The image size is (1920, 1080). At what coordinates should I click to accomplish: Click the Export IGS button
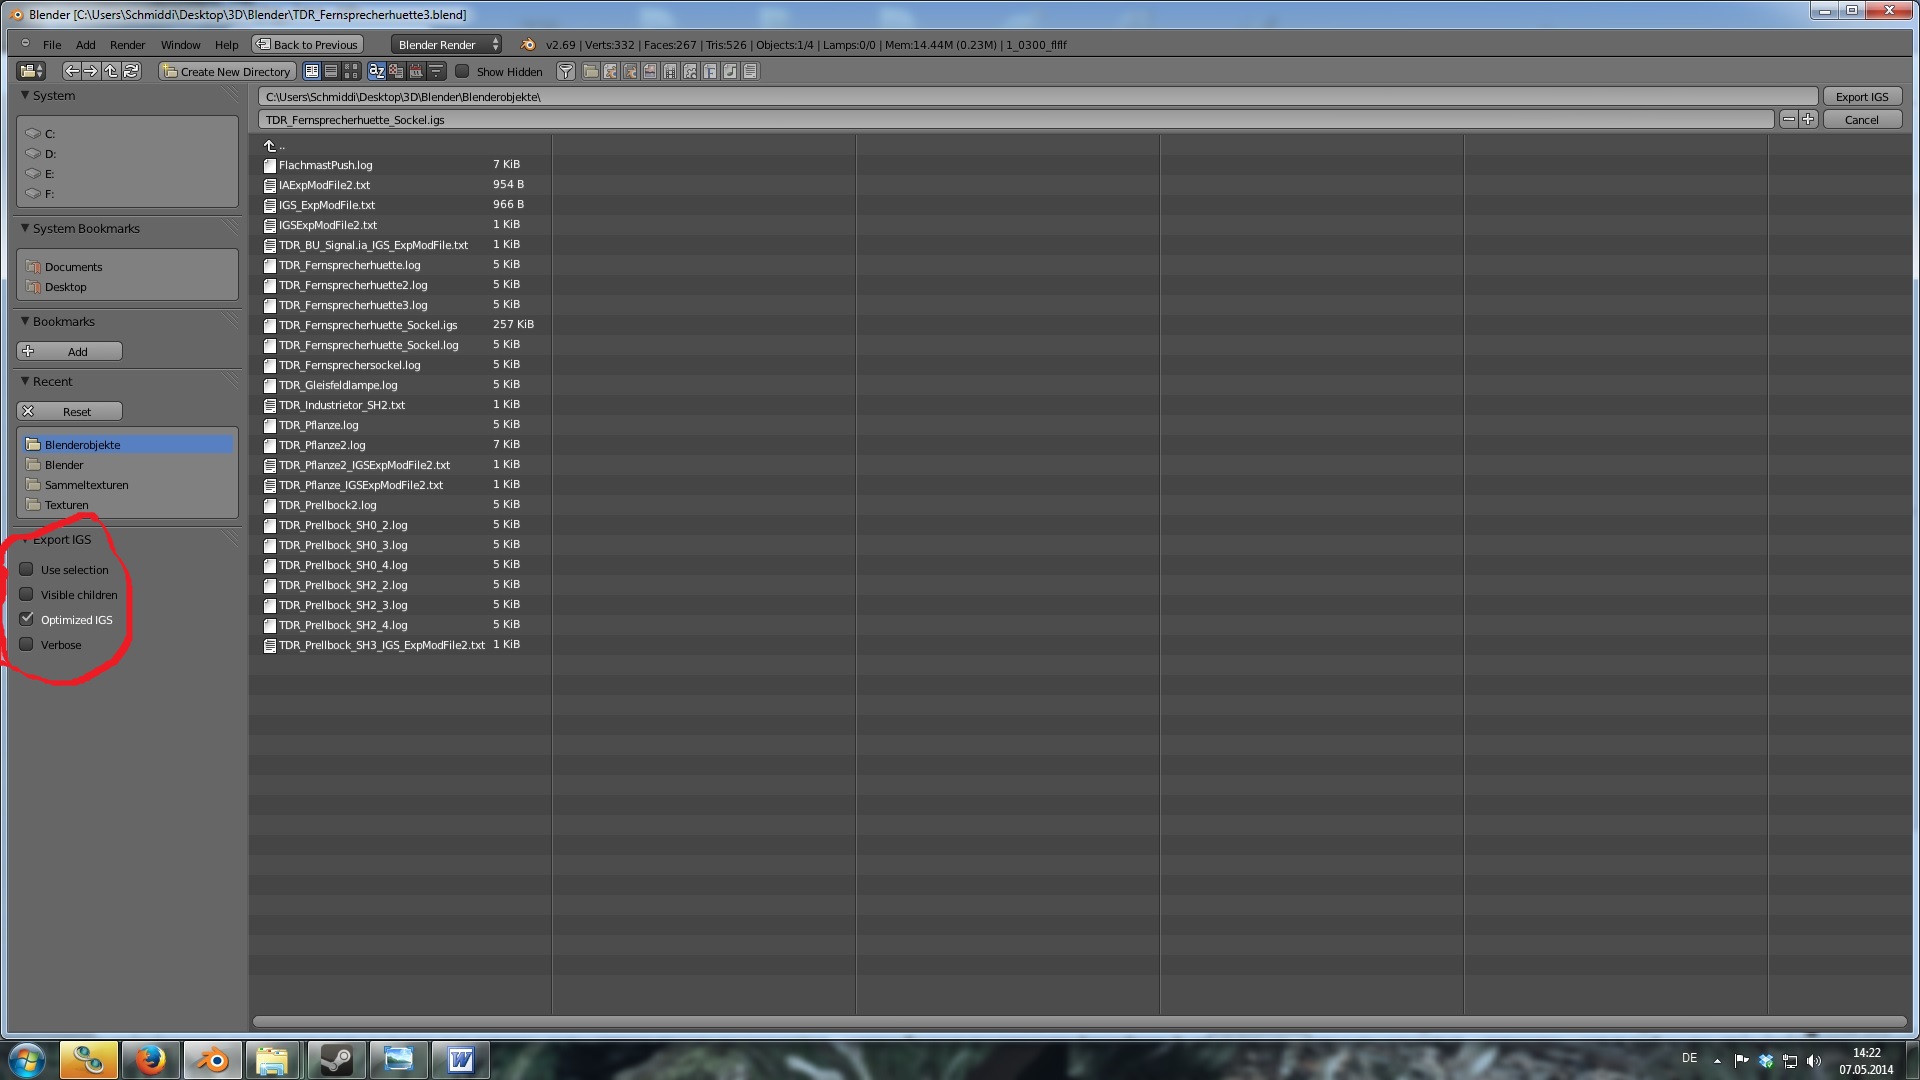click(1861, 96)
